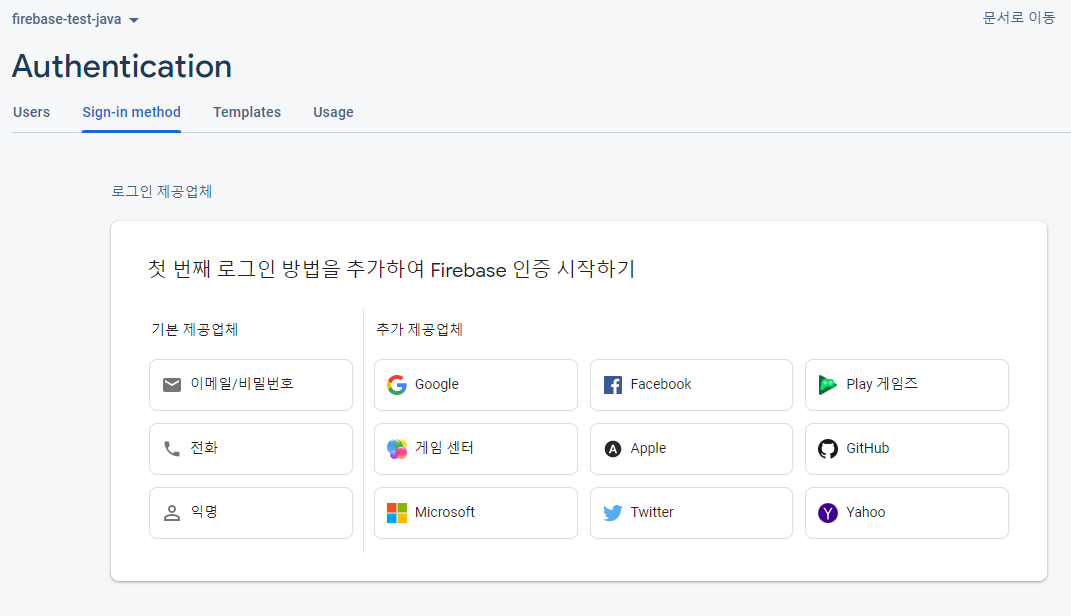Go to the Usage tab
1071x616 pixels.
click(333, 112)
